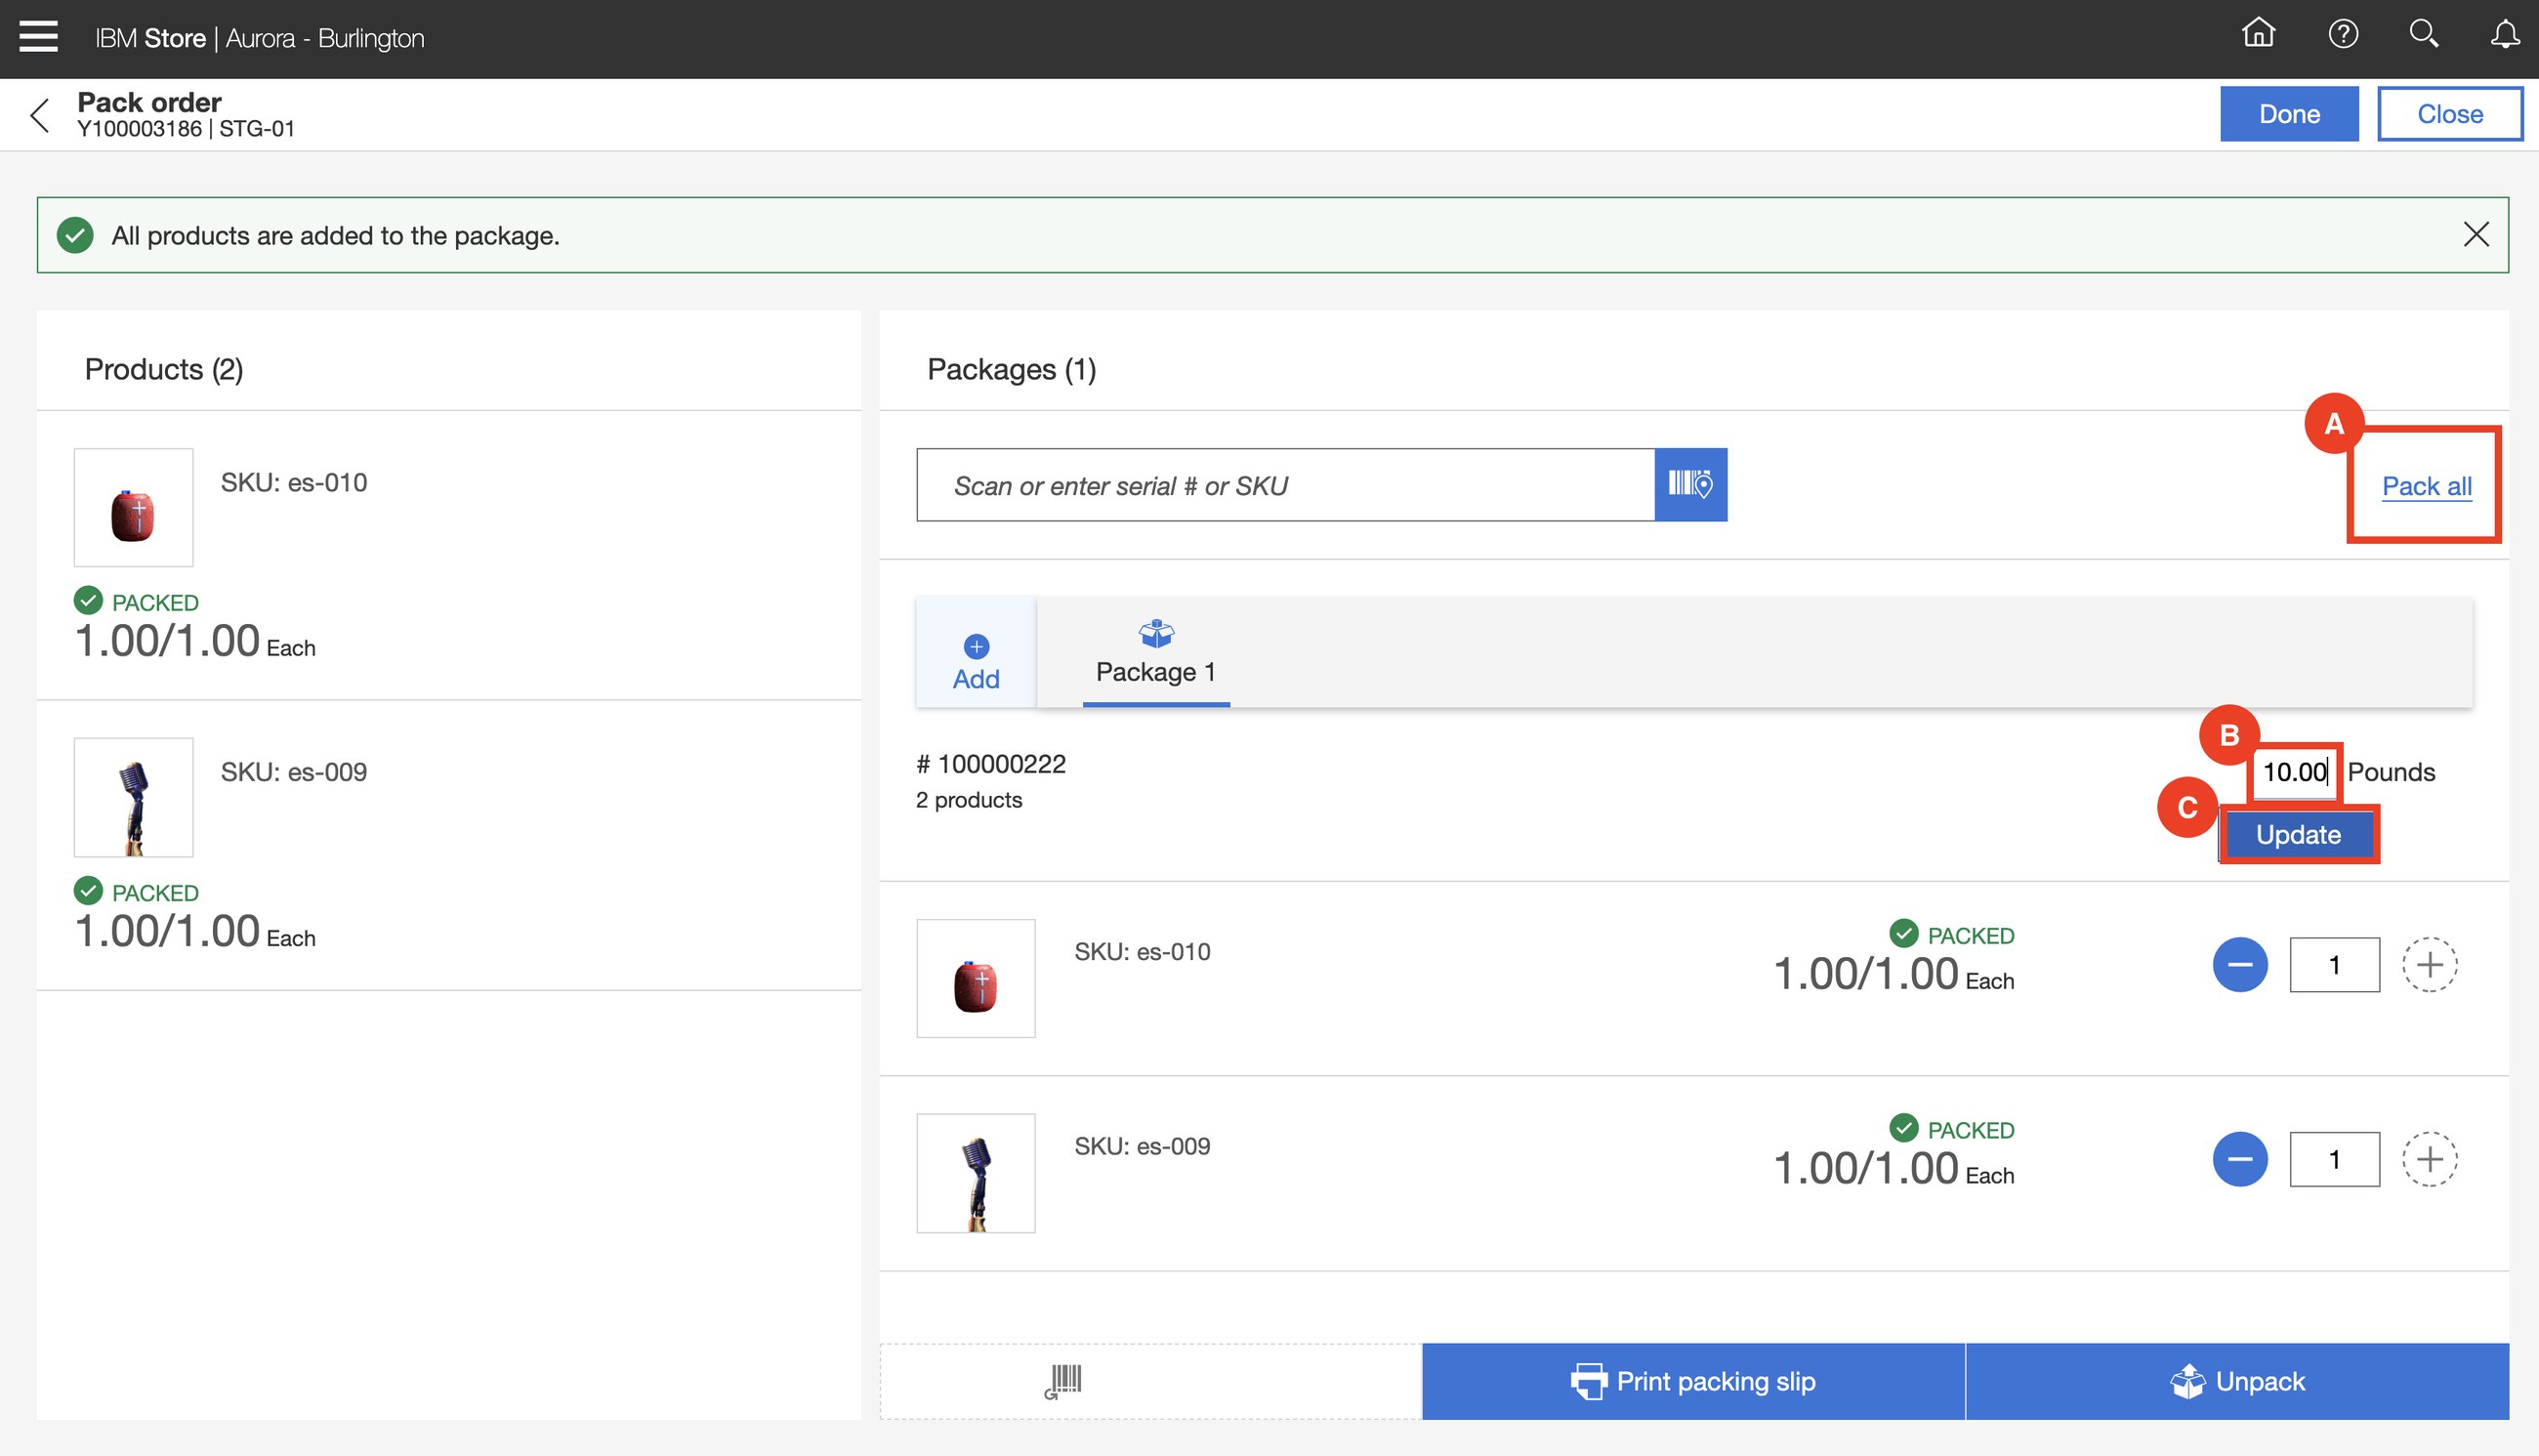Click the Products (2) heading
2539x1456 pixels.
(x=164, y=370)
